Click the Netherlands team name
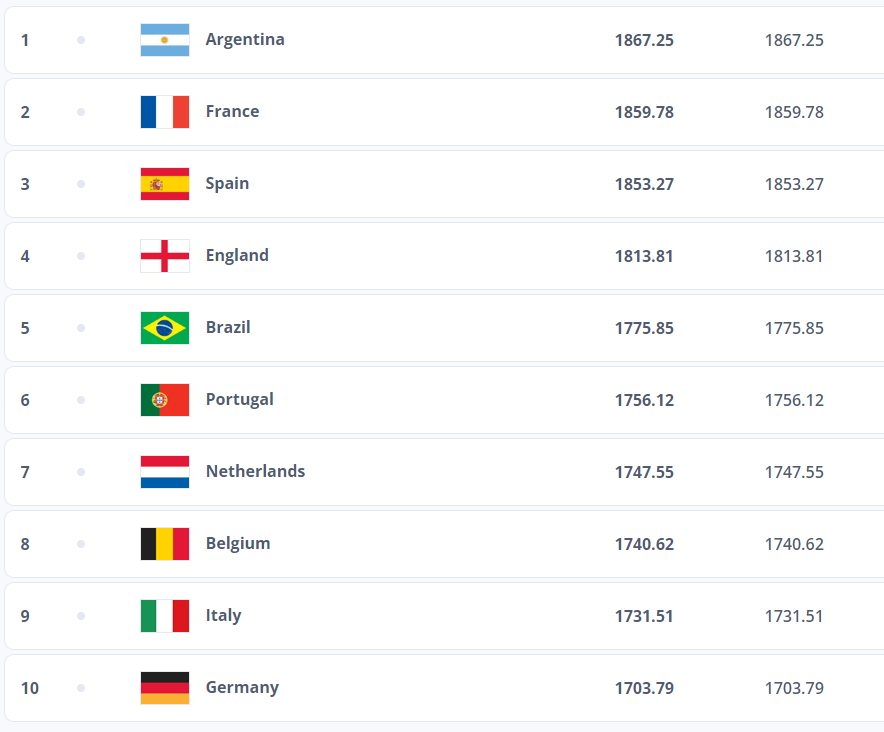Viewport: 884px width, 732px height. [255, 471]
